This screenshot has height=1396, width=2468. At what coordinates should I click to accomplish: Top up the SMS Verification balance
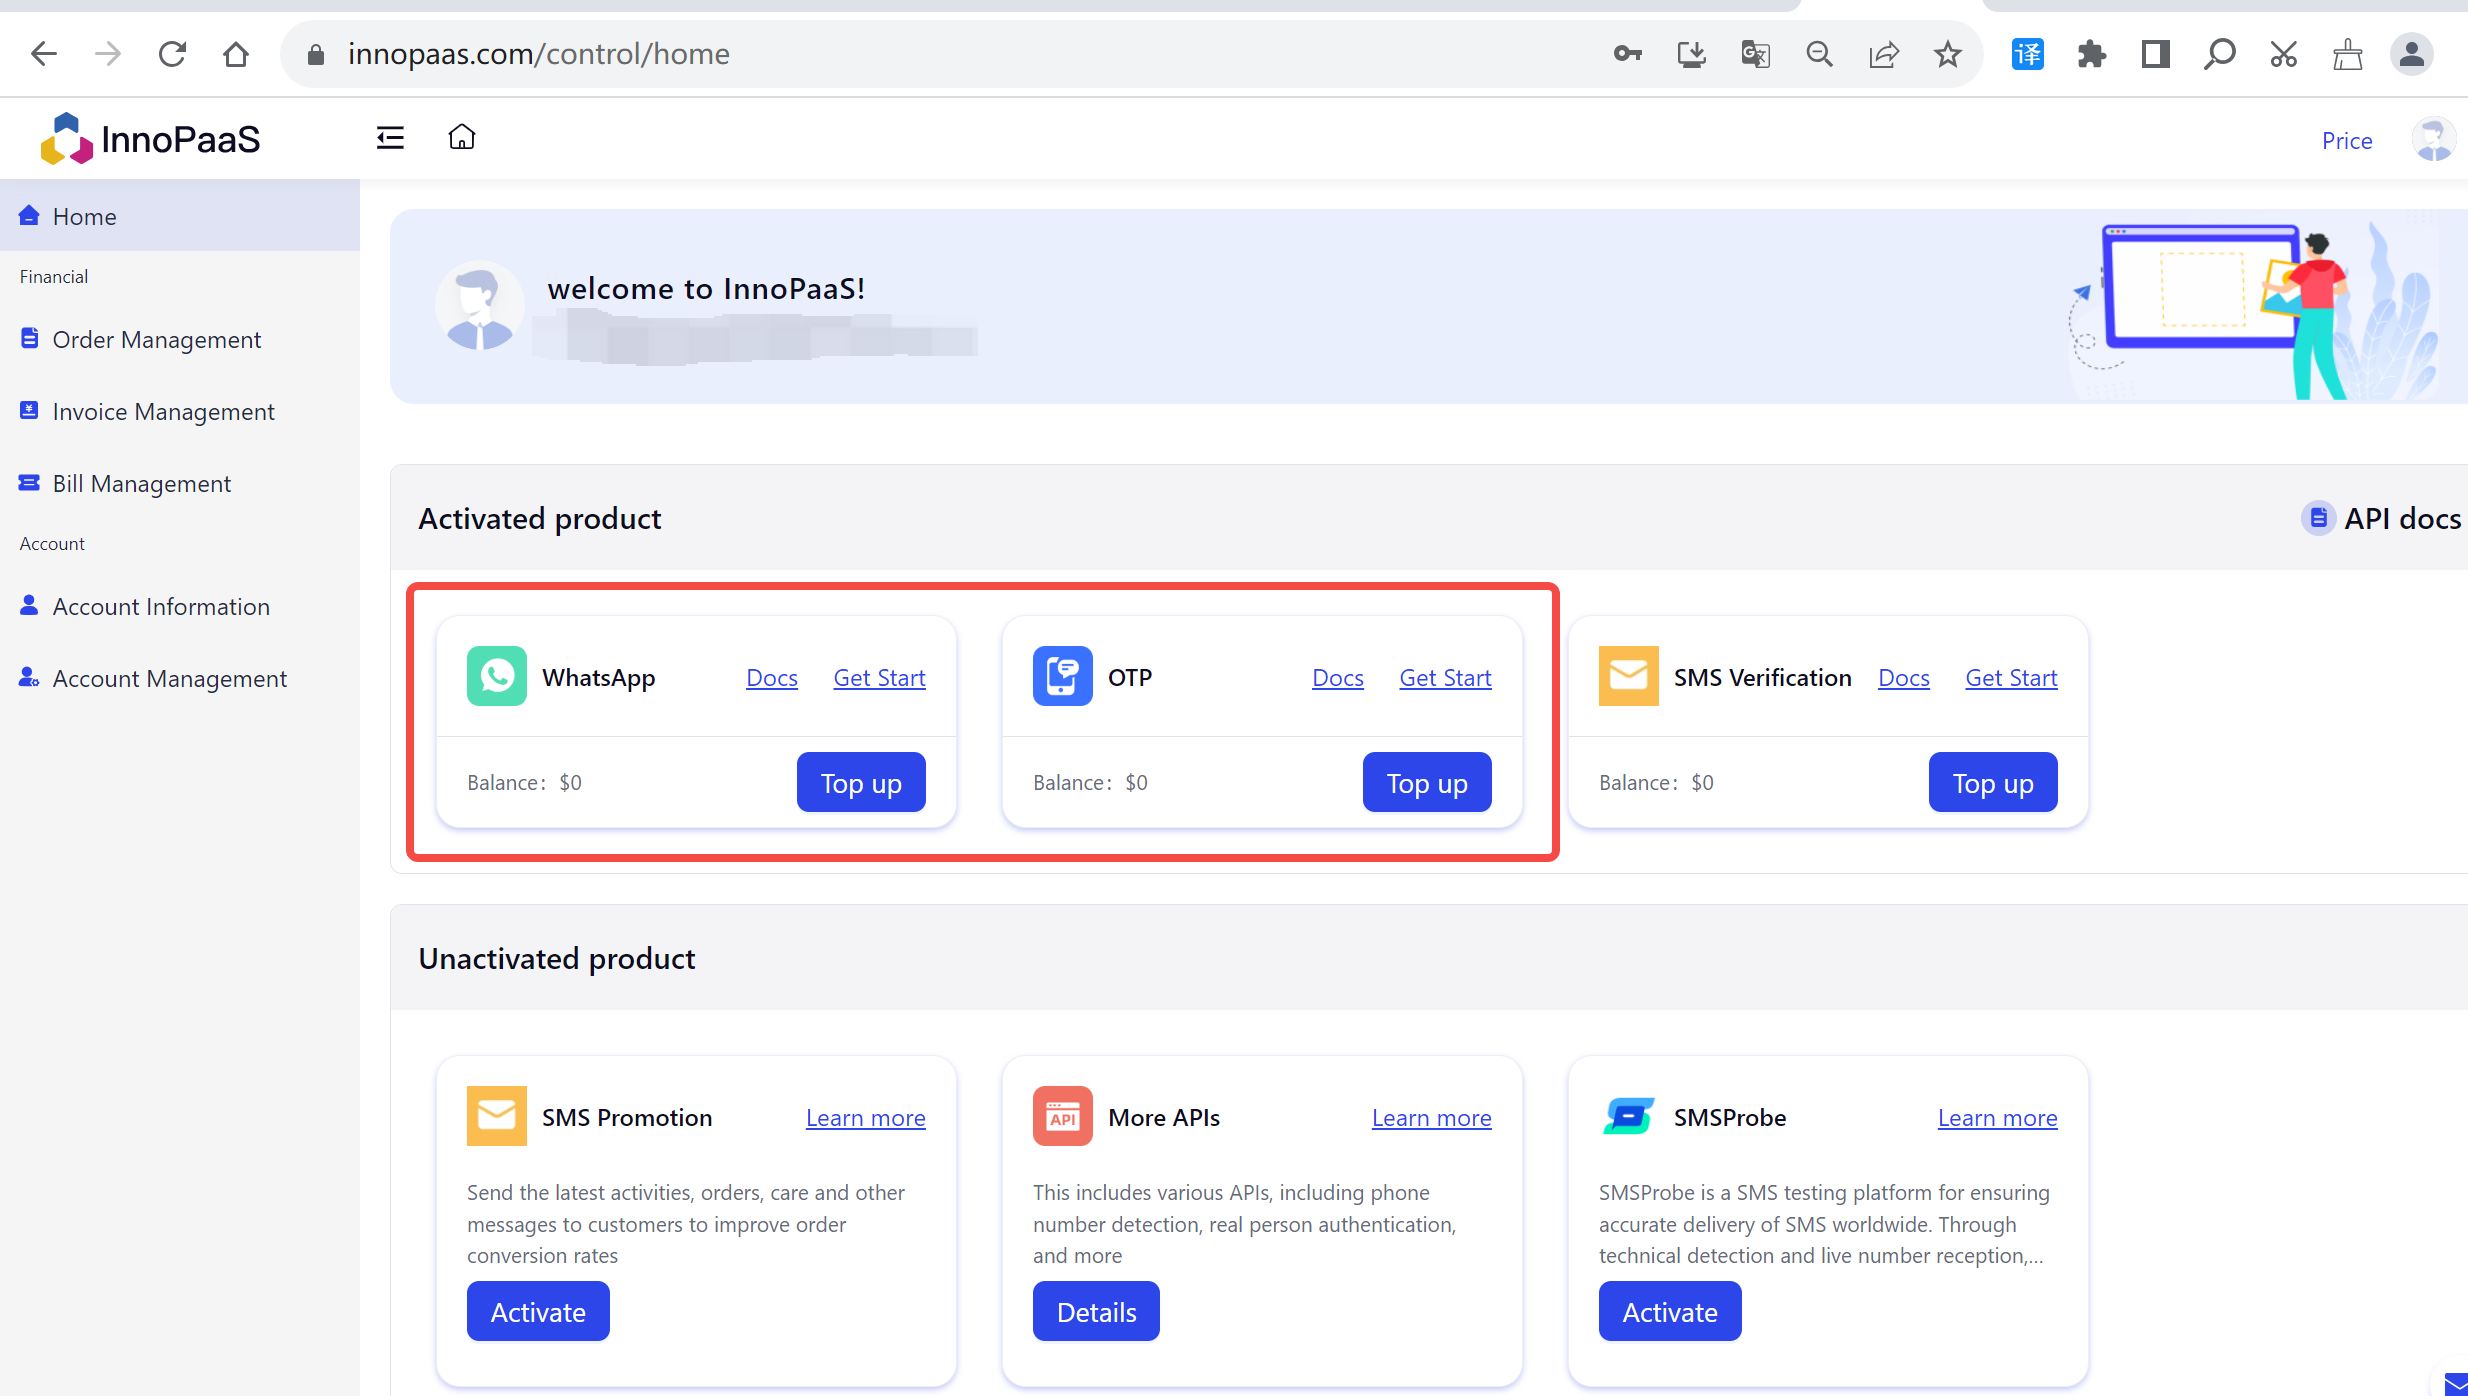tap(1993, 783)
